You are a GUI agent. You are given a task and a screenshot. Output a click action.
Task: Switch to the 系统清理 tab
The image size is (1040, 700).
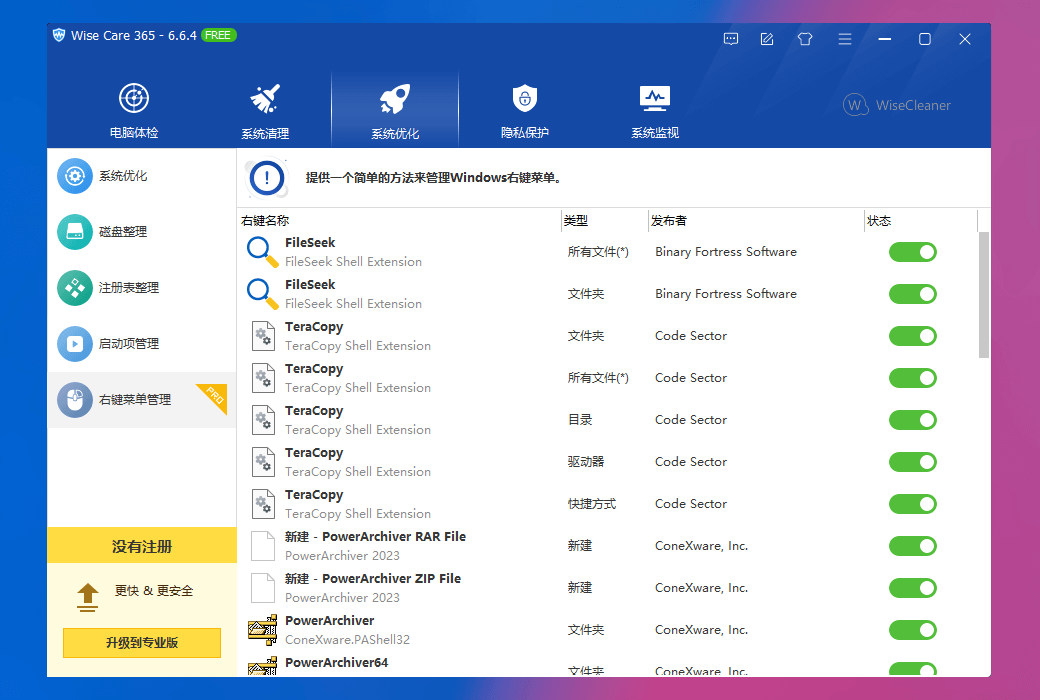[265, 111]
